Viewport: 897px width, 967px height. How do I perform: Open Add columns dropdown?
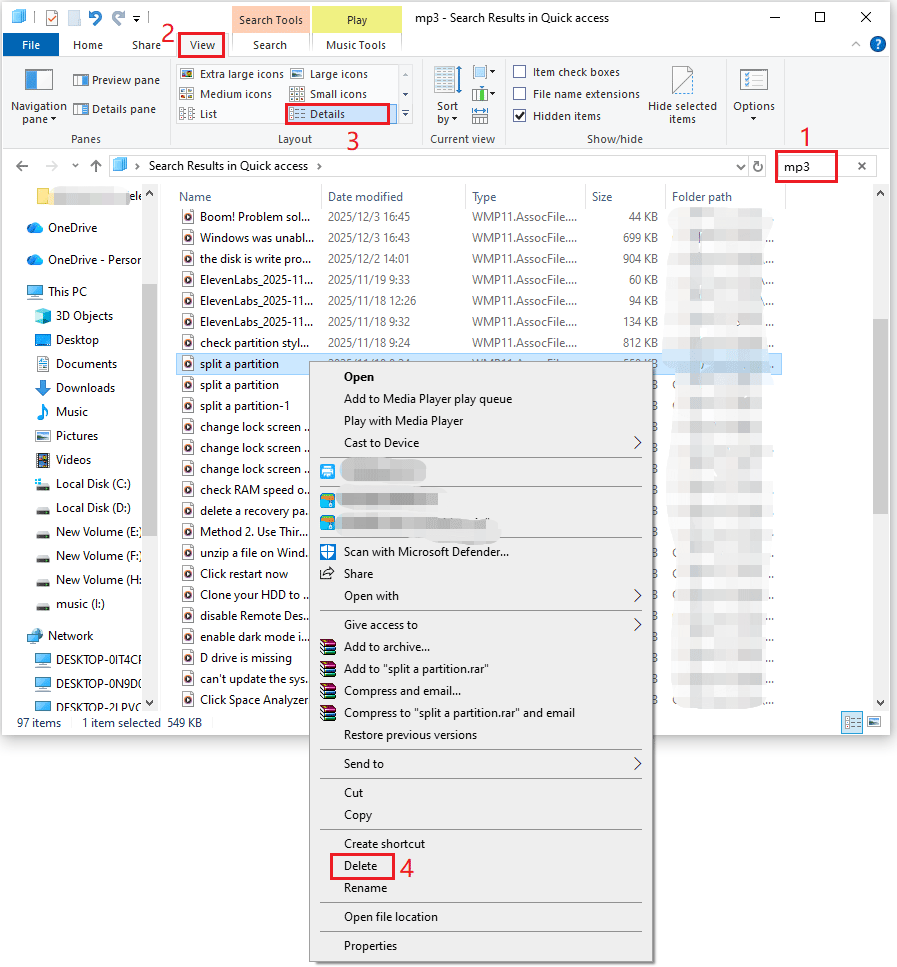coord(484,94)
